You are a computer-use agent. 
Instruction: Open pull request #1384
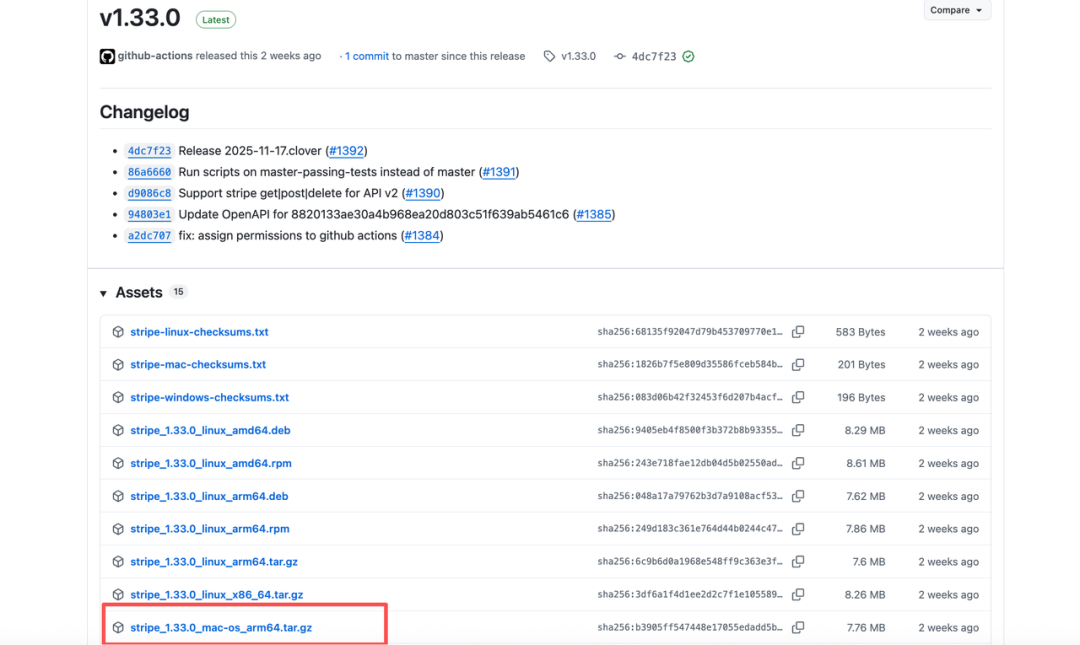tap(422, 236)
